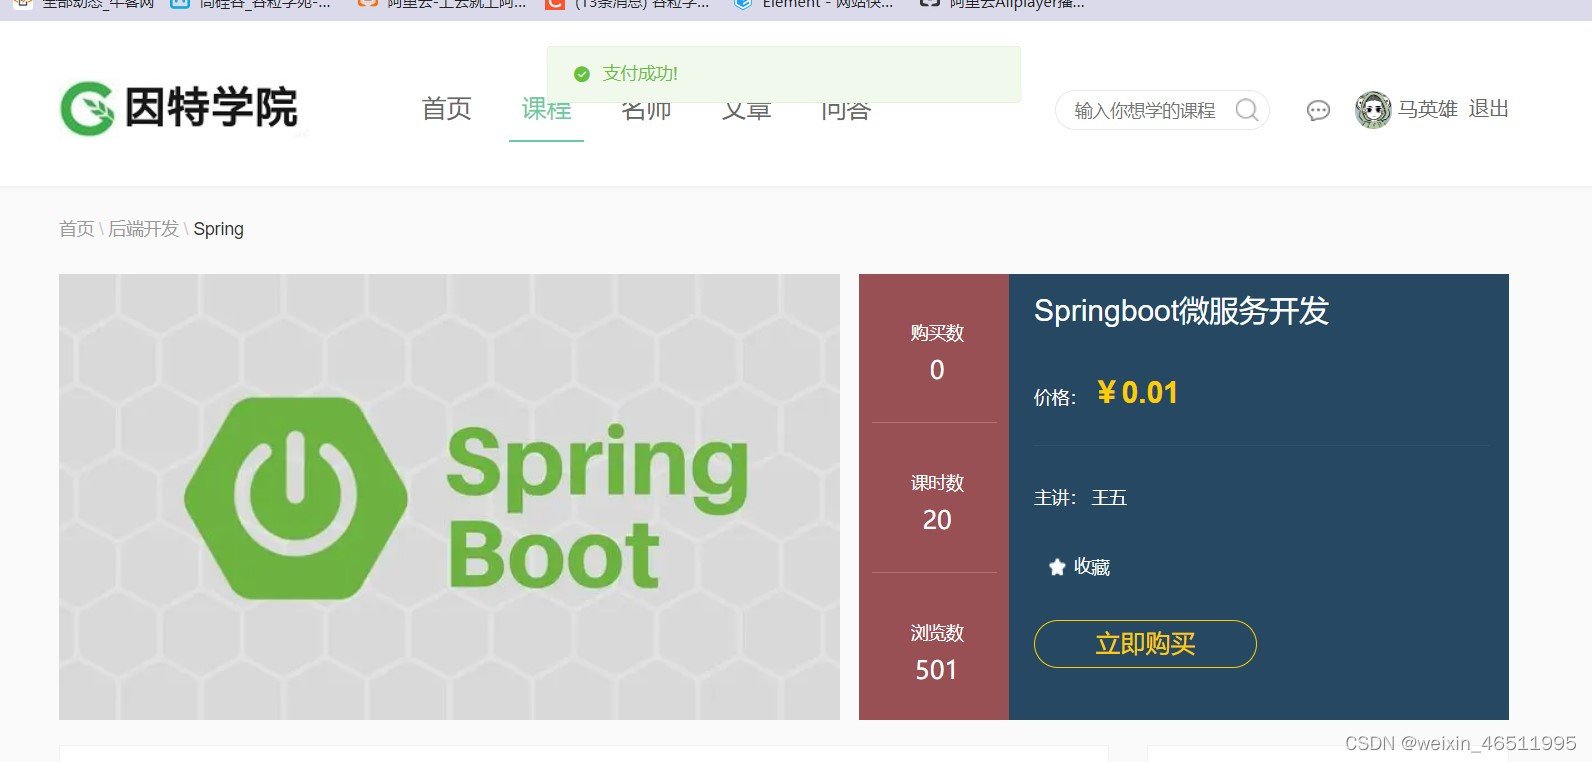The height and width of the screenshot is (762, 1592).
Task: Click the 购买数 count 0
Action: [937, 370]
